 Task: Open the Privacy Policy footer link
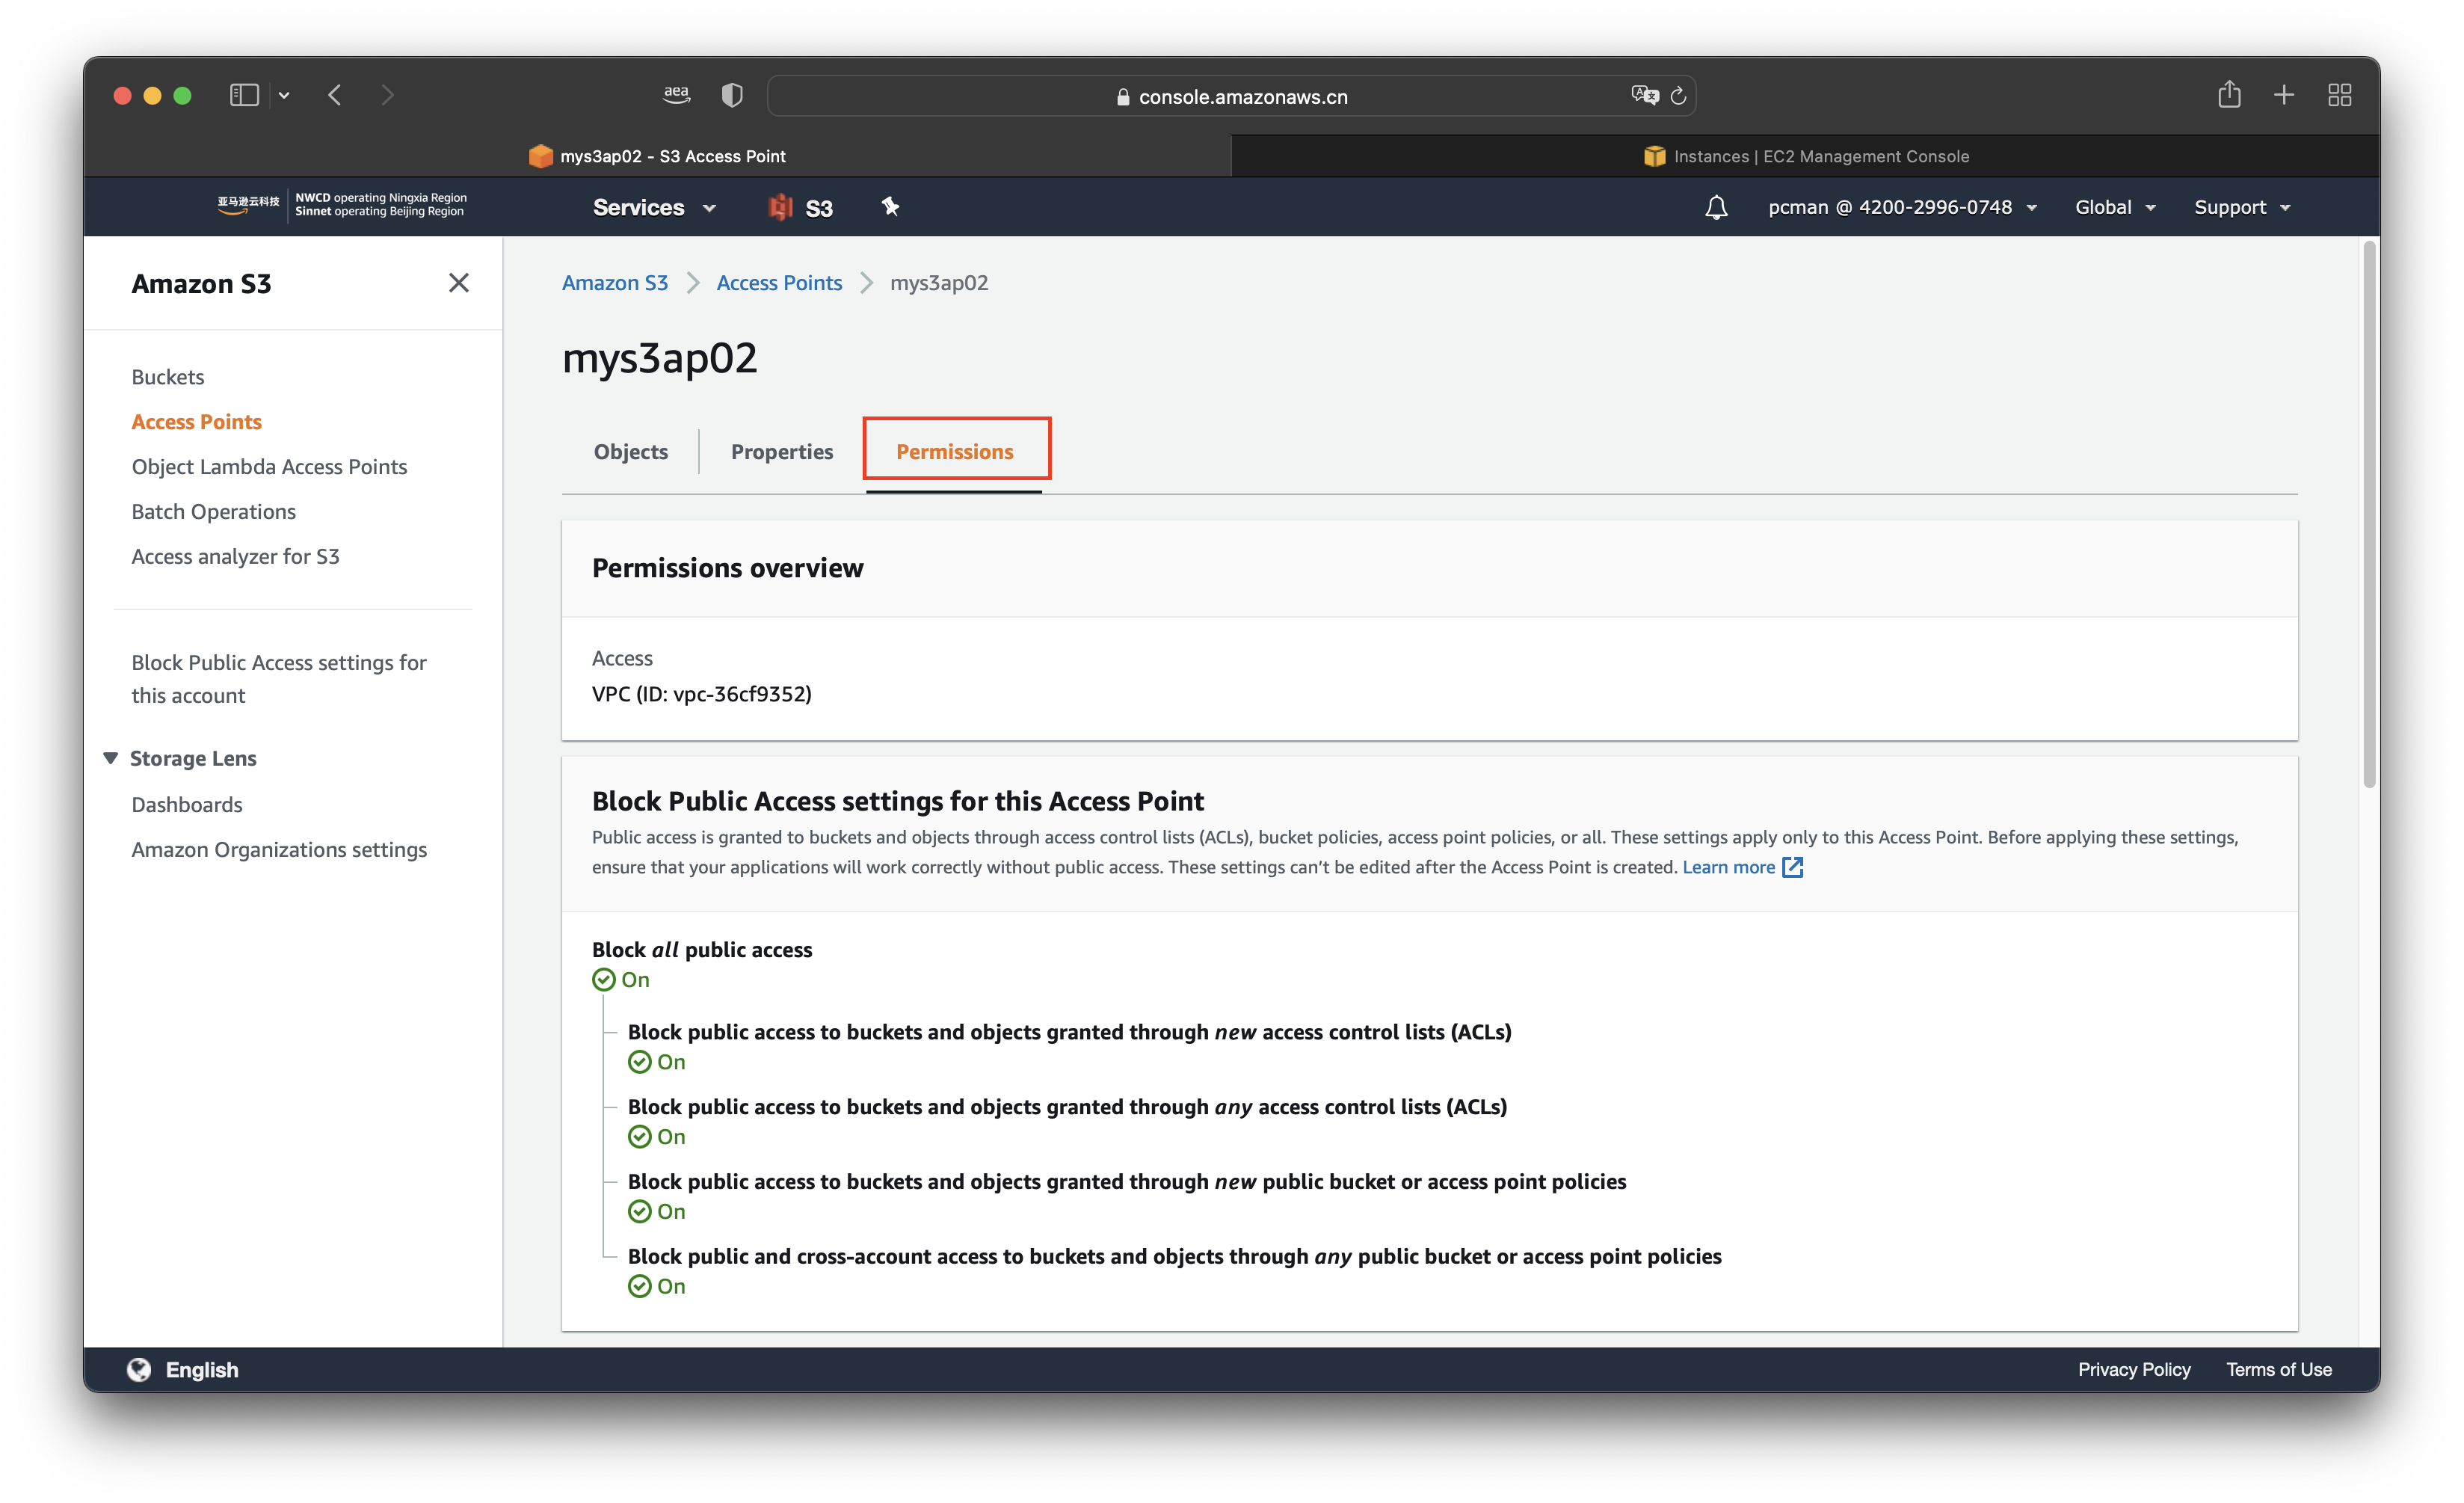click(2134, 1370)
